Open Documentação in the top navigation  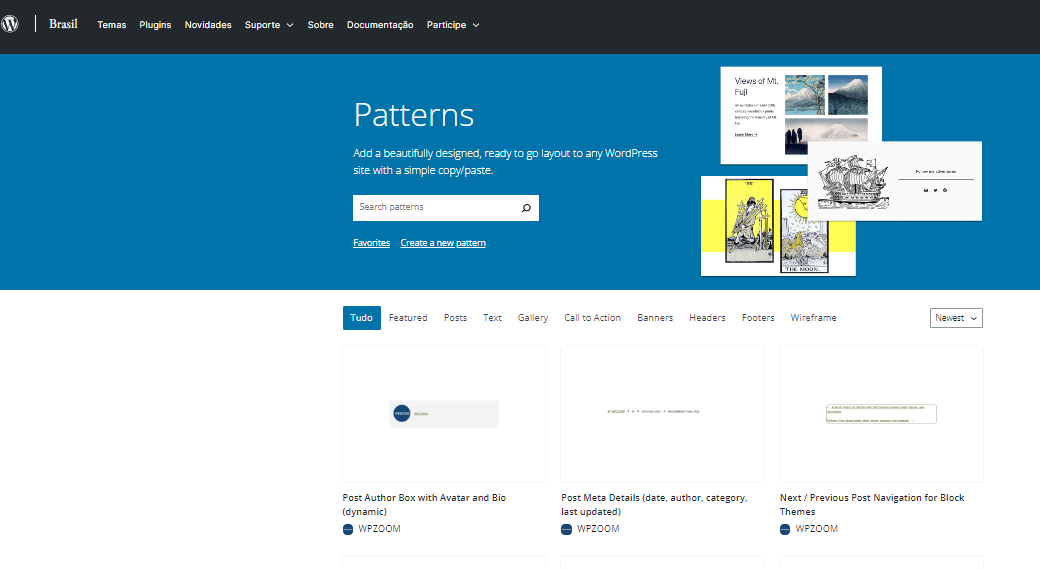[x=380, y=25]
